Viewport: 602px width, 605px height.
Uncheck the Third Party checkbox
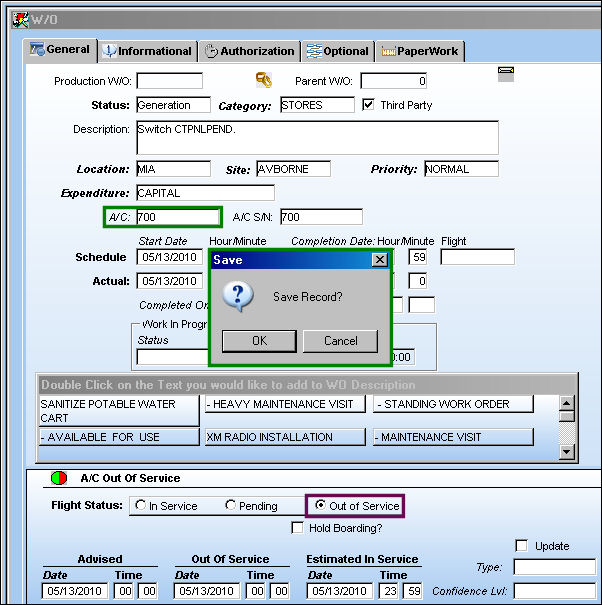click(368, 105)
